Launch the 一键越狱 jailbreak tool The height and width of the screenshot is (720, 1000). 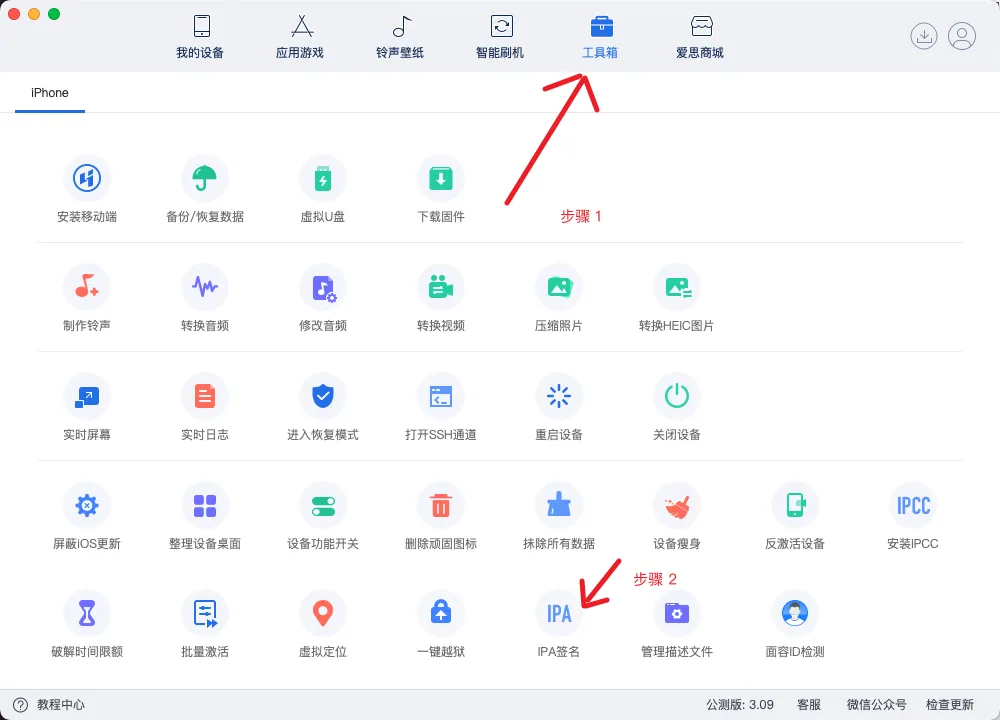pyautogui.click(x=441, y=613)
